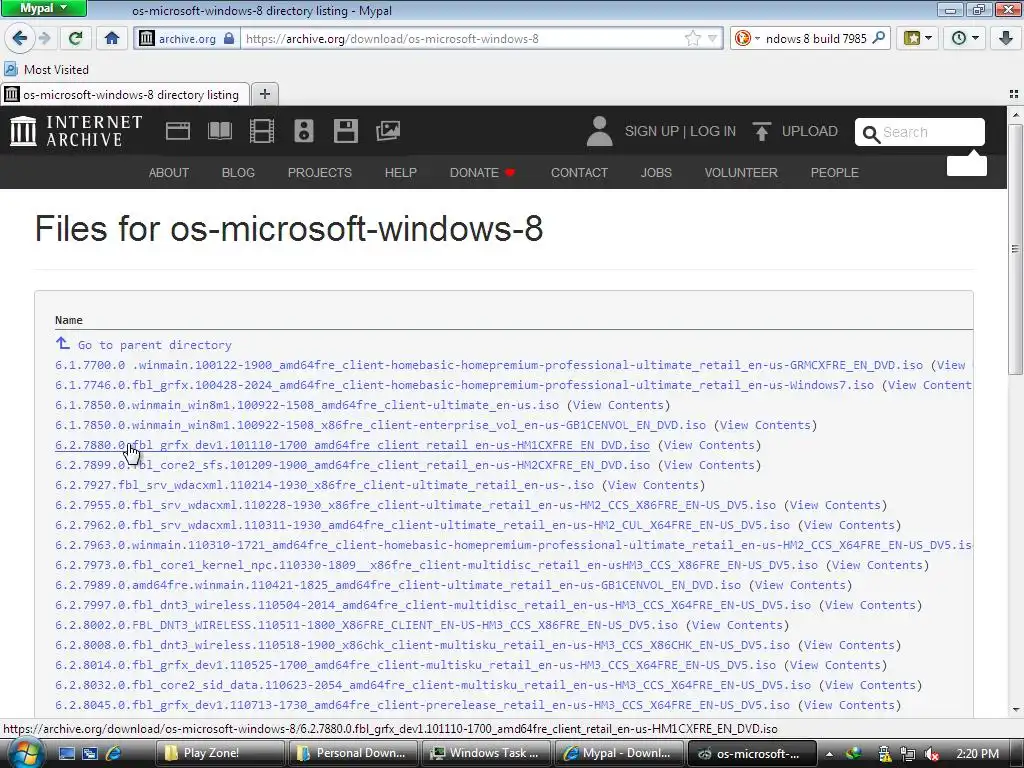Viewport: 1024px width, 768px height.
Task: Download the 6.1.7746.0 fbl_grfx ISO file
Action: (464, 385)
